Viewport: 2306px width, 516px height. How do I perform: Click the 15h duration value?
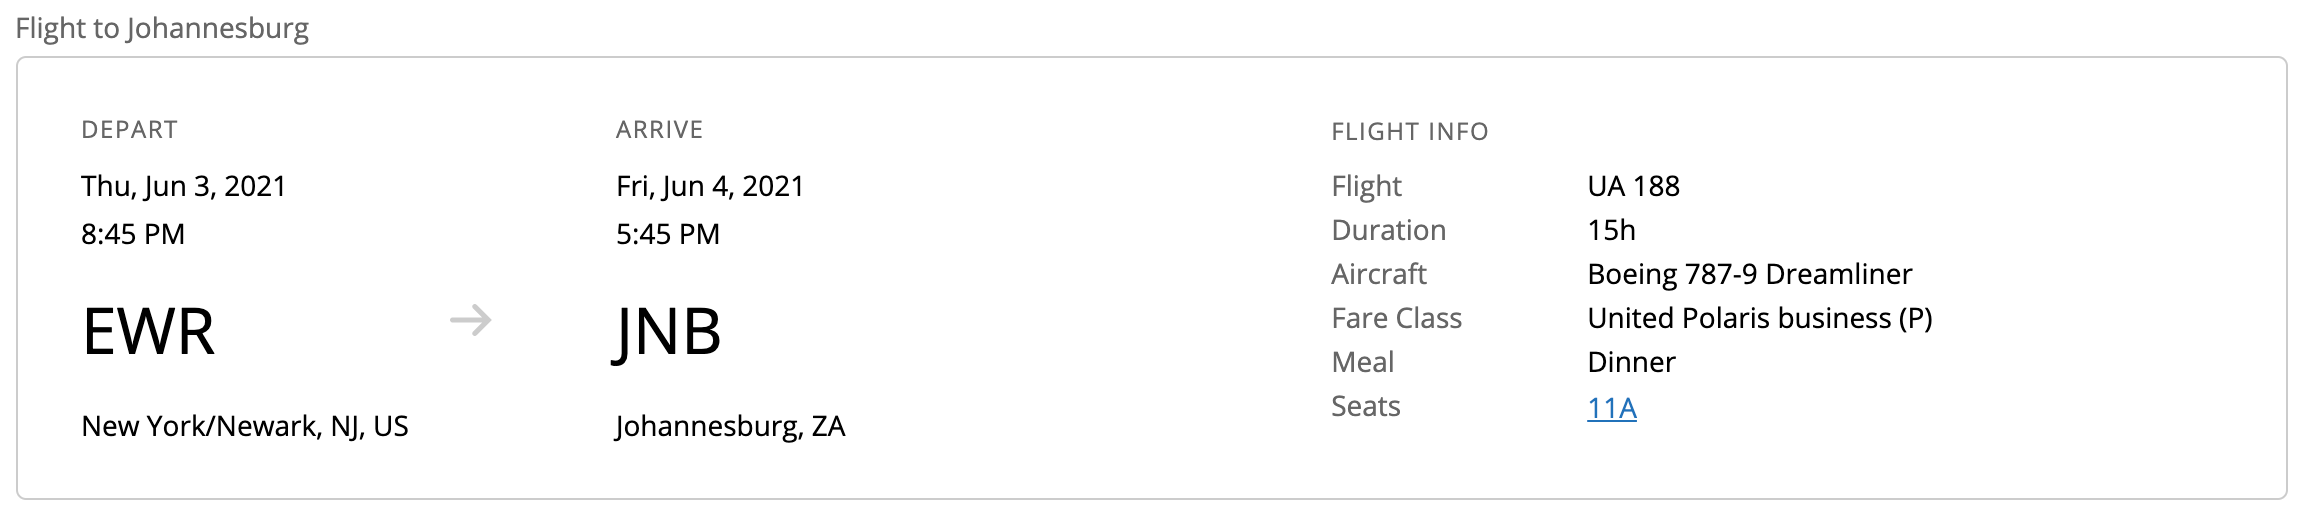tap(1611, 230)
